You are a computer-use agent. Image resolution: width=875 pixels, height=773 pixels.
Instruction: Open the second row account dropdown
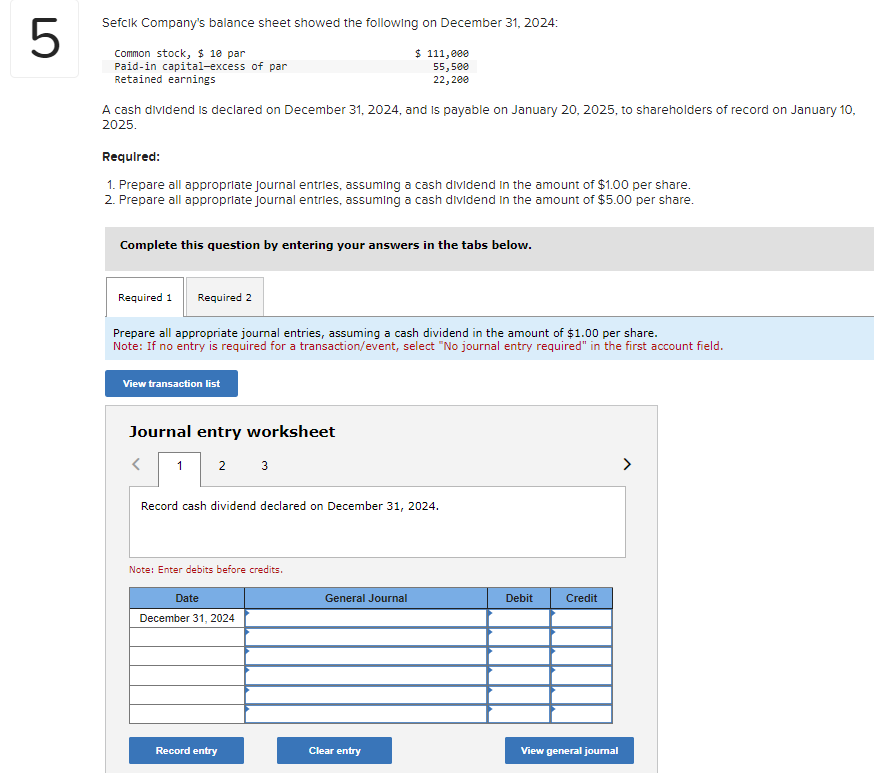tap(365, 637)
